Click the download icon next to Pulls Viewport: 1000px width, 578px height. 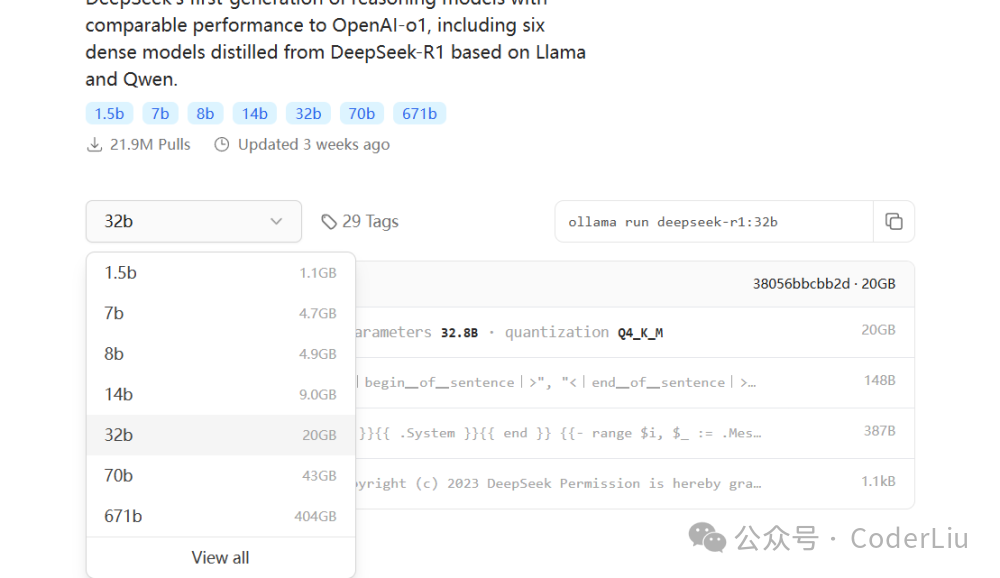click(x=94, y=145)
